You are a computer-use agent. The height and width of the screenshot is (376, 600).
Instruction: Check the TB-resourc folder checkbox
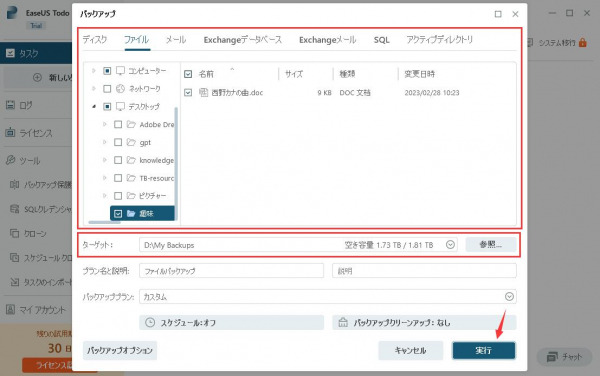click(x=118, y=178)
